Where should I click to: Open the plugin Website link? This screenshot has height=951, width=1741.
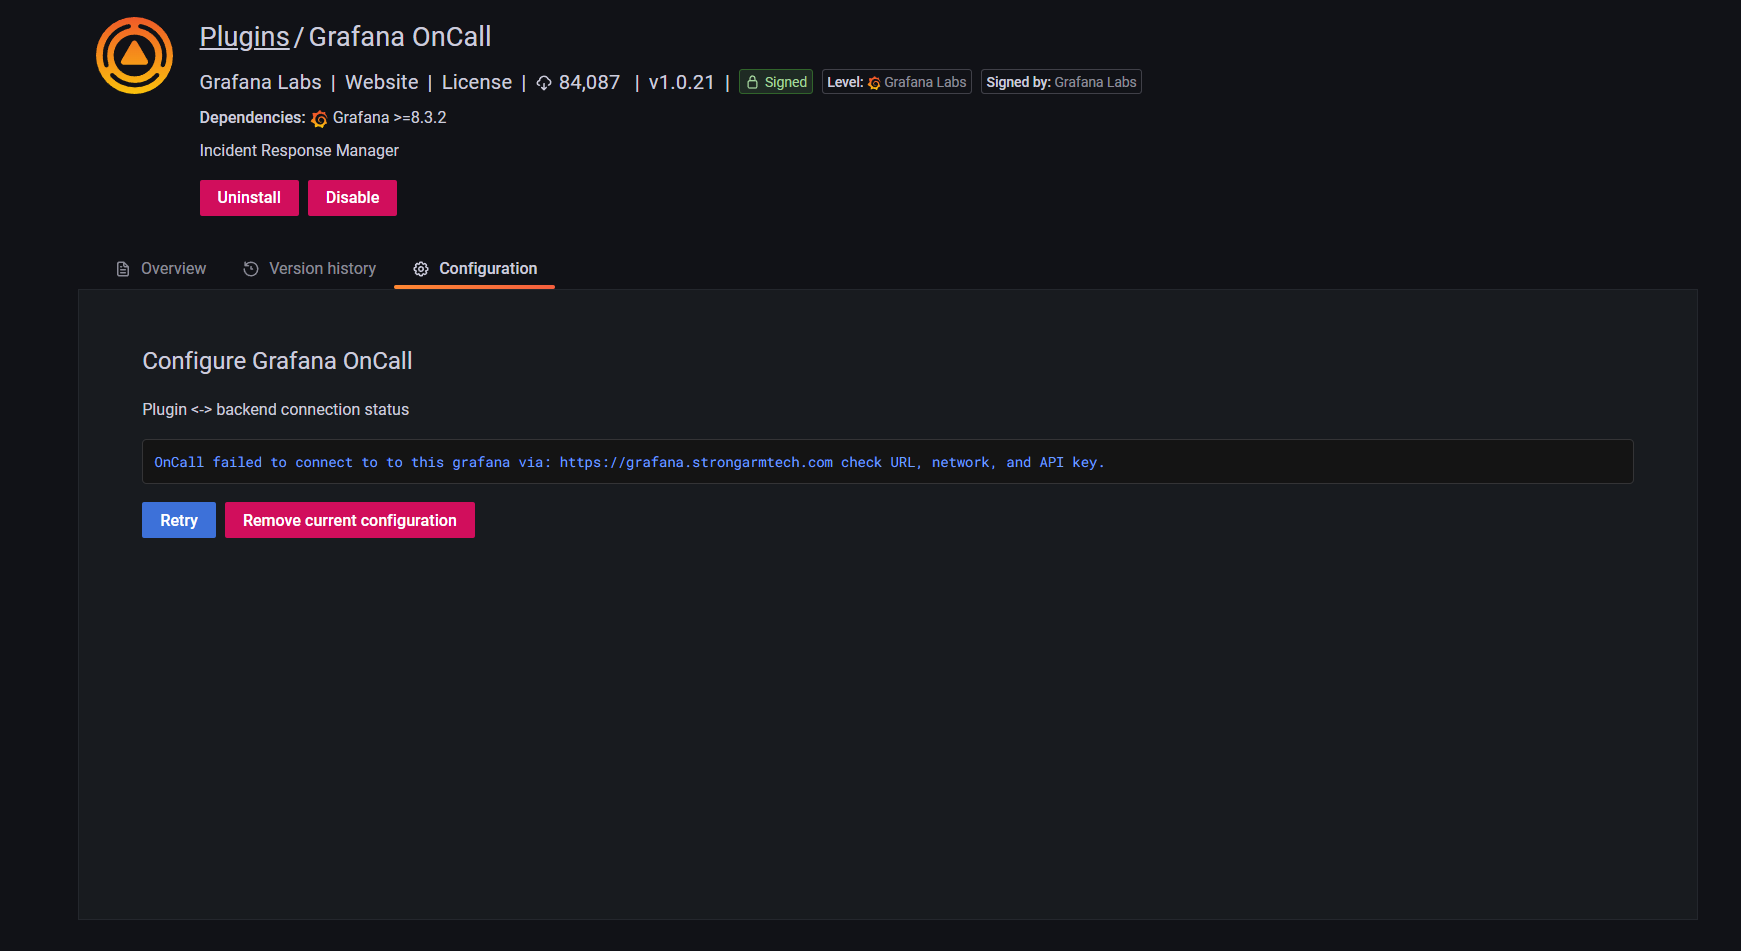(382, 82)
